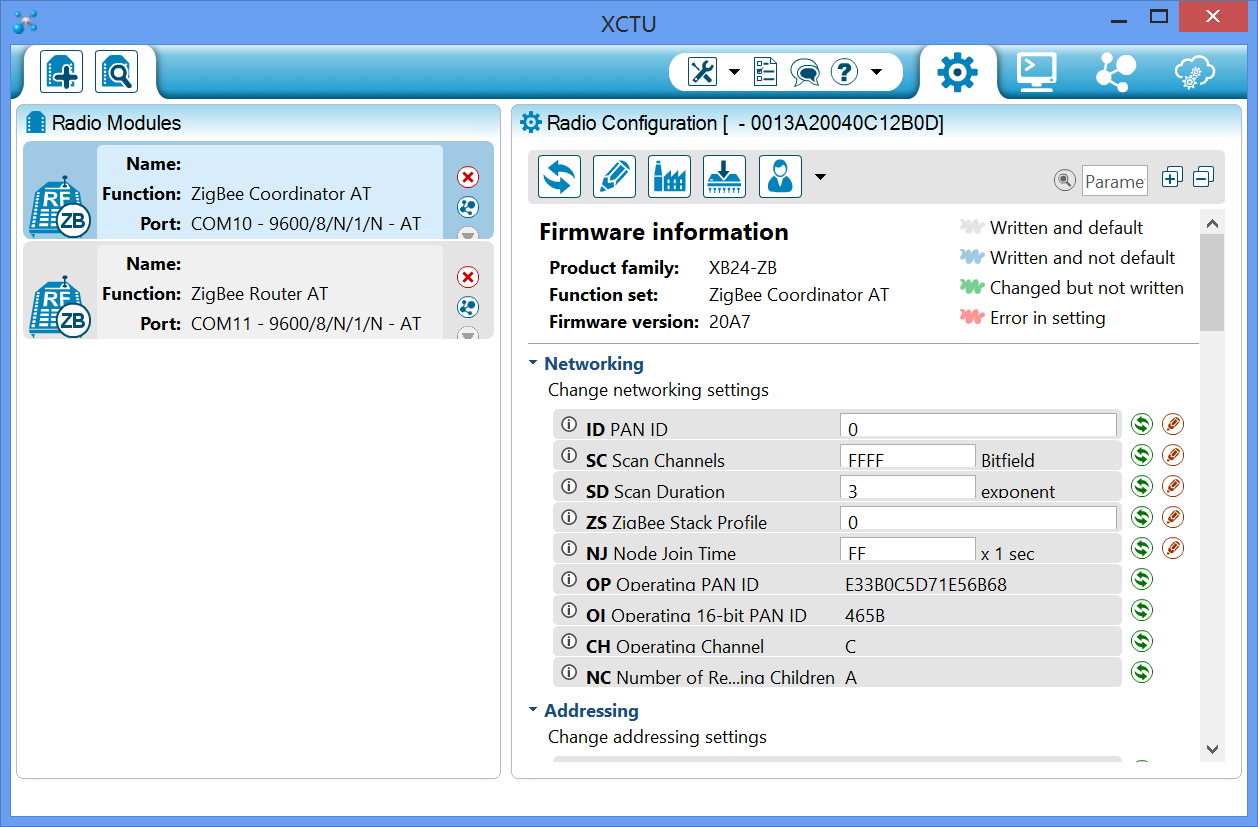Read radio settings with the refresh icon
The height and width of the screenshot is (827, 1258).
[560, 177]
